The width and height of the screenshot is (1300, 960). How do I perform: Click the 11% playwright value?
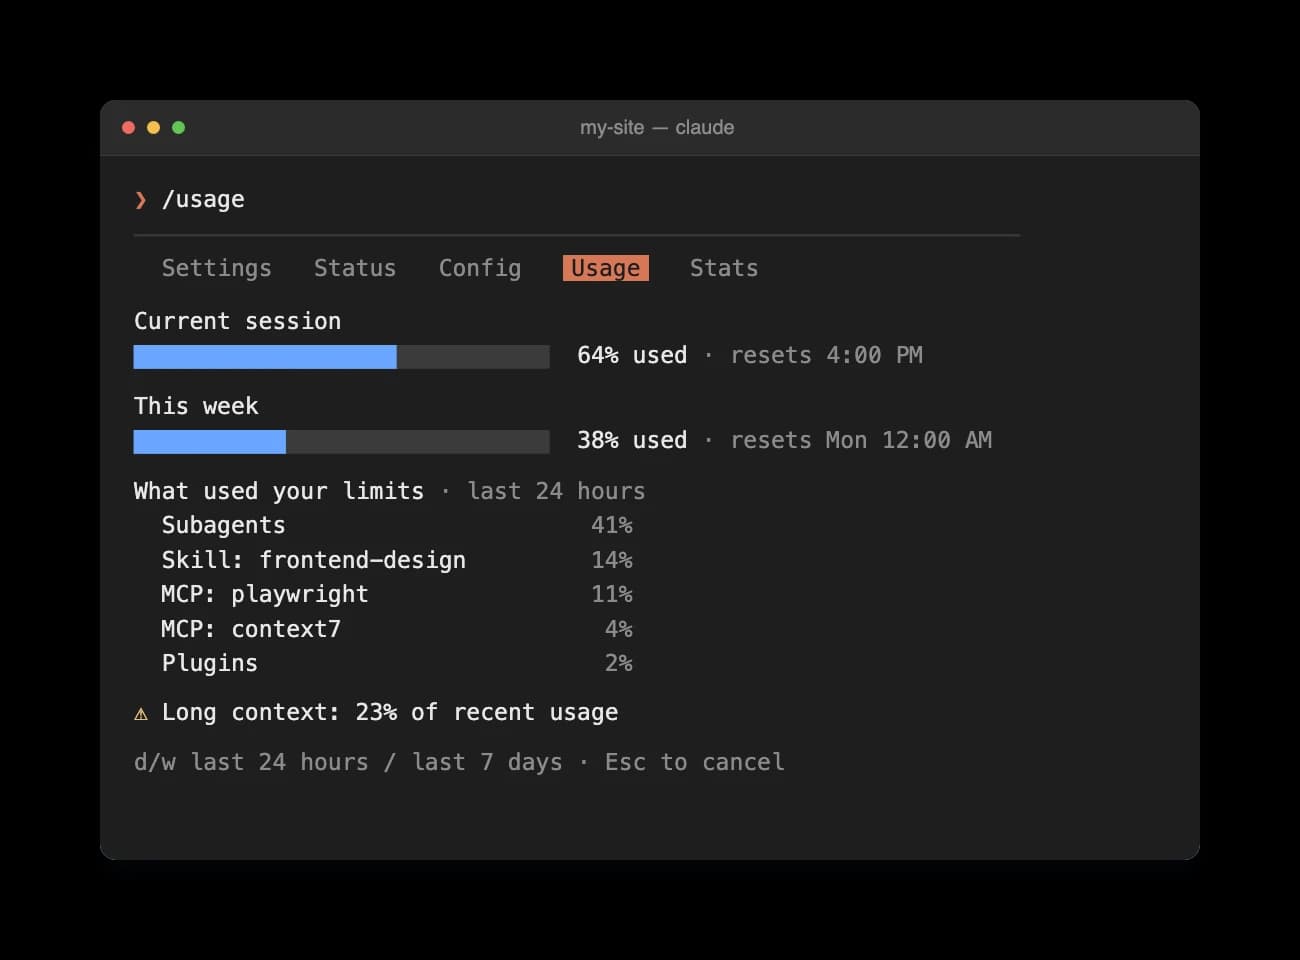click(x=612, y=594)
